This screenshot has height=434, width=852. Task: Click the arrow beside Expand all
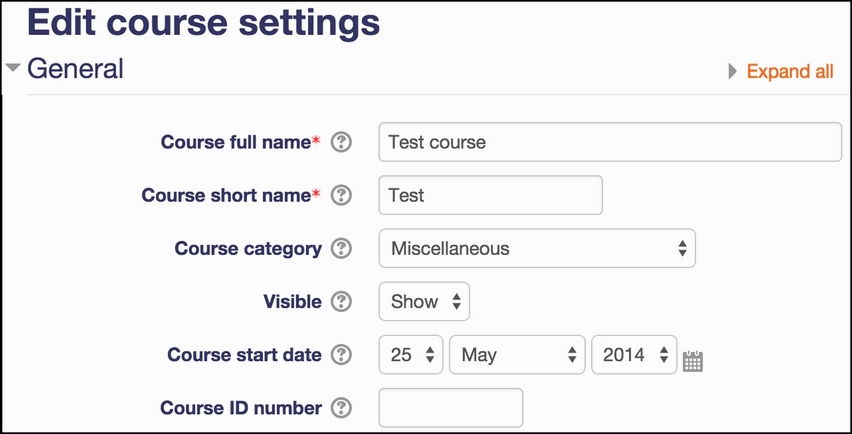click(732, 71)
